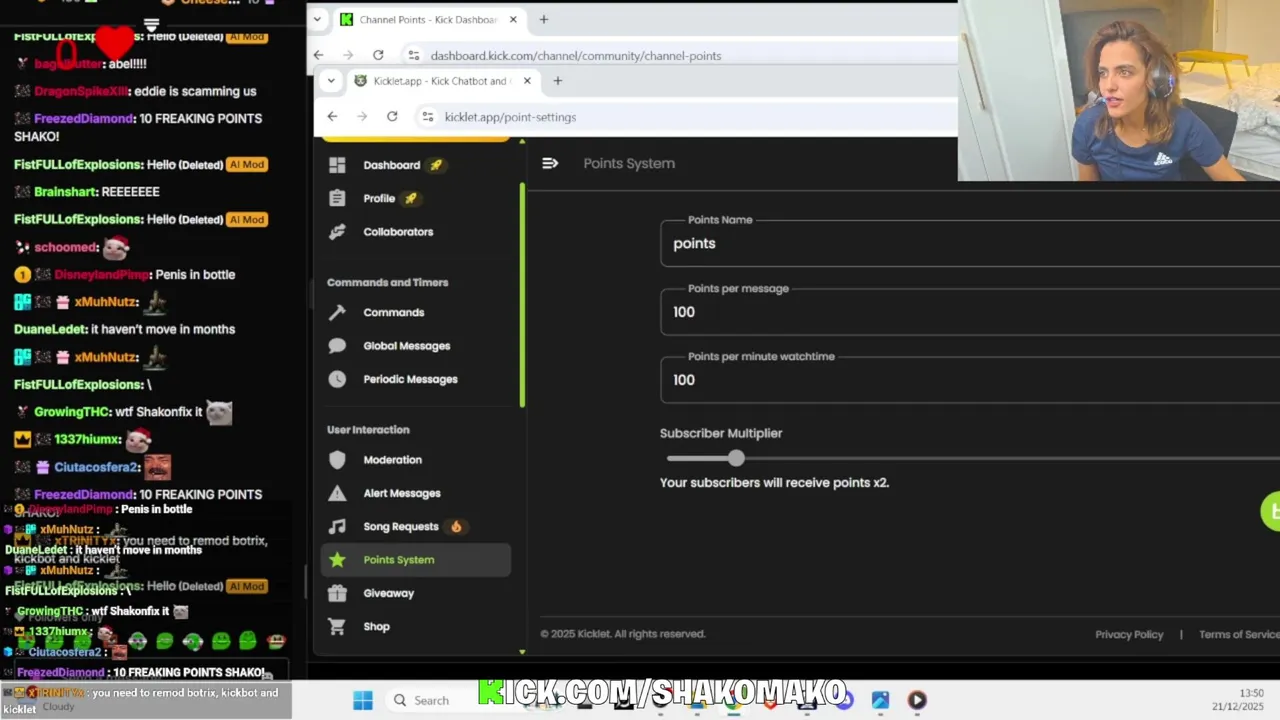Open the Privacy Policy link
Viewport: 1280px width, 720px height.
[1129, 634]
